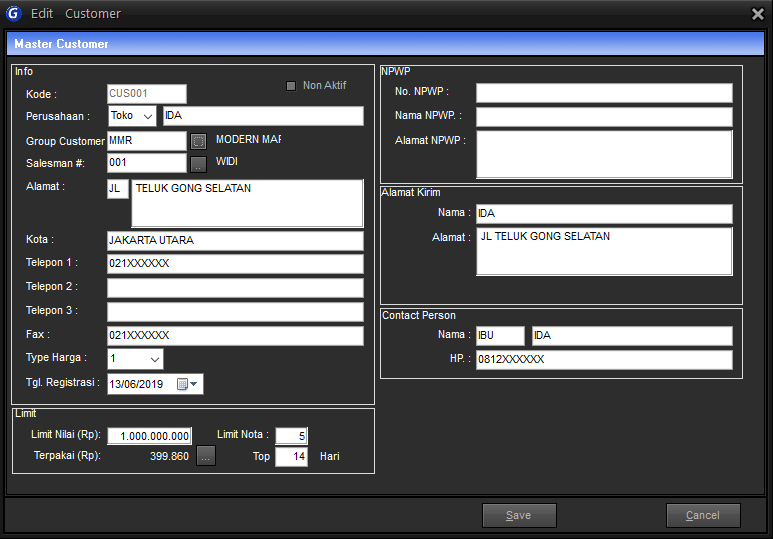Click the G application logo icon
The image size is (773, 539).
(x=13, y=13)
